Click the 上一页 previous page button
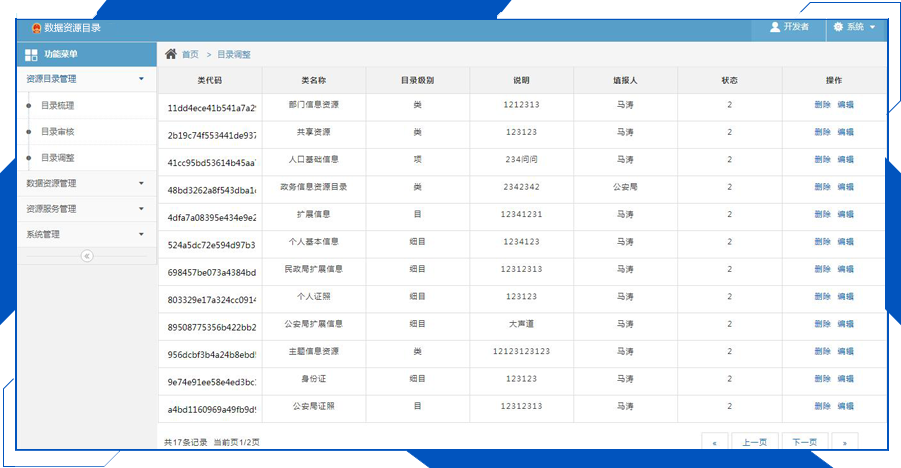 [754, 442]
